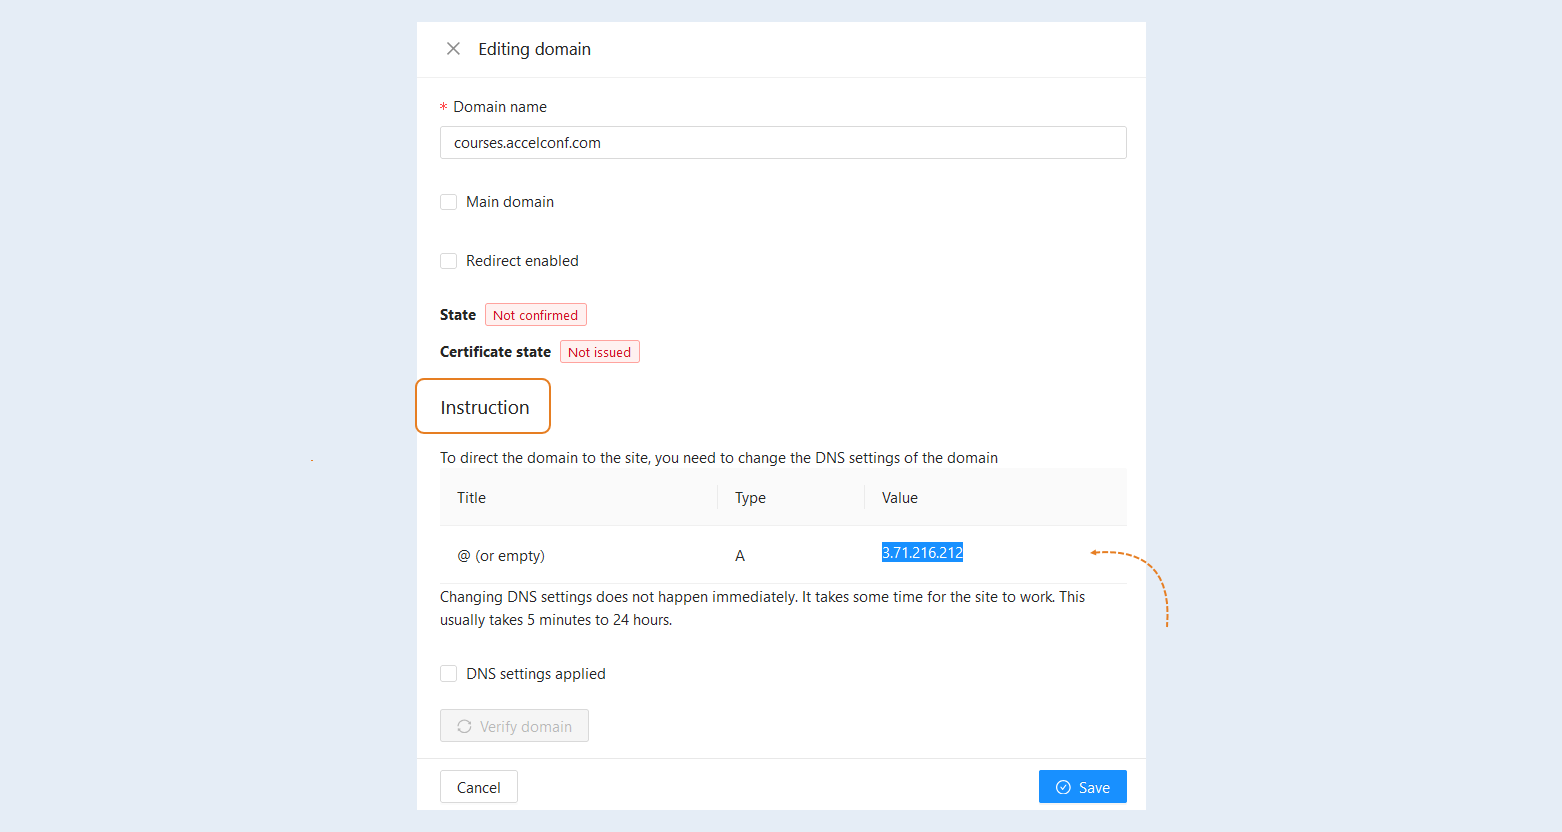The height and width of the screenshot is (832, 1562).
Task: Enable the Redirect enabled checkbox
Action: [448, 261]
